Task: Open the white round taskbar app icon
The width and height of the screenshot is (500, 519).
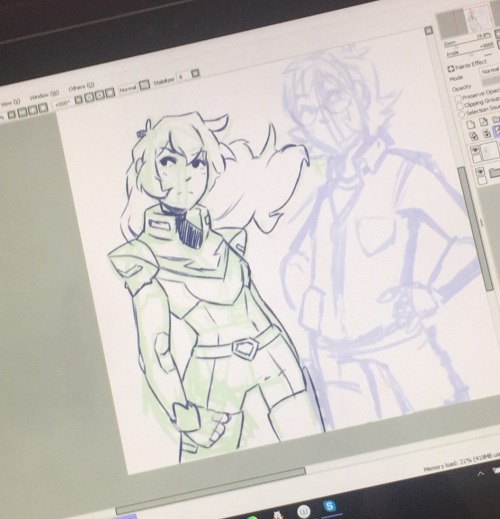Action: [303, 511]
